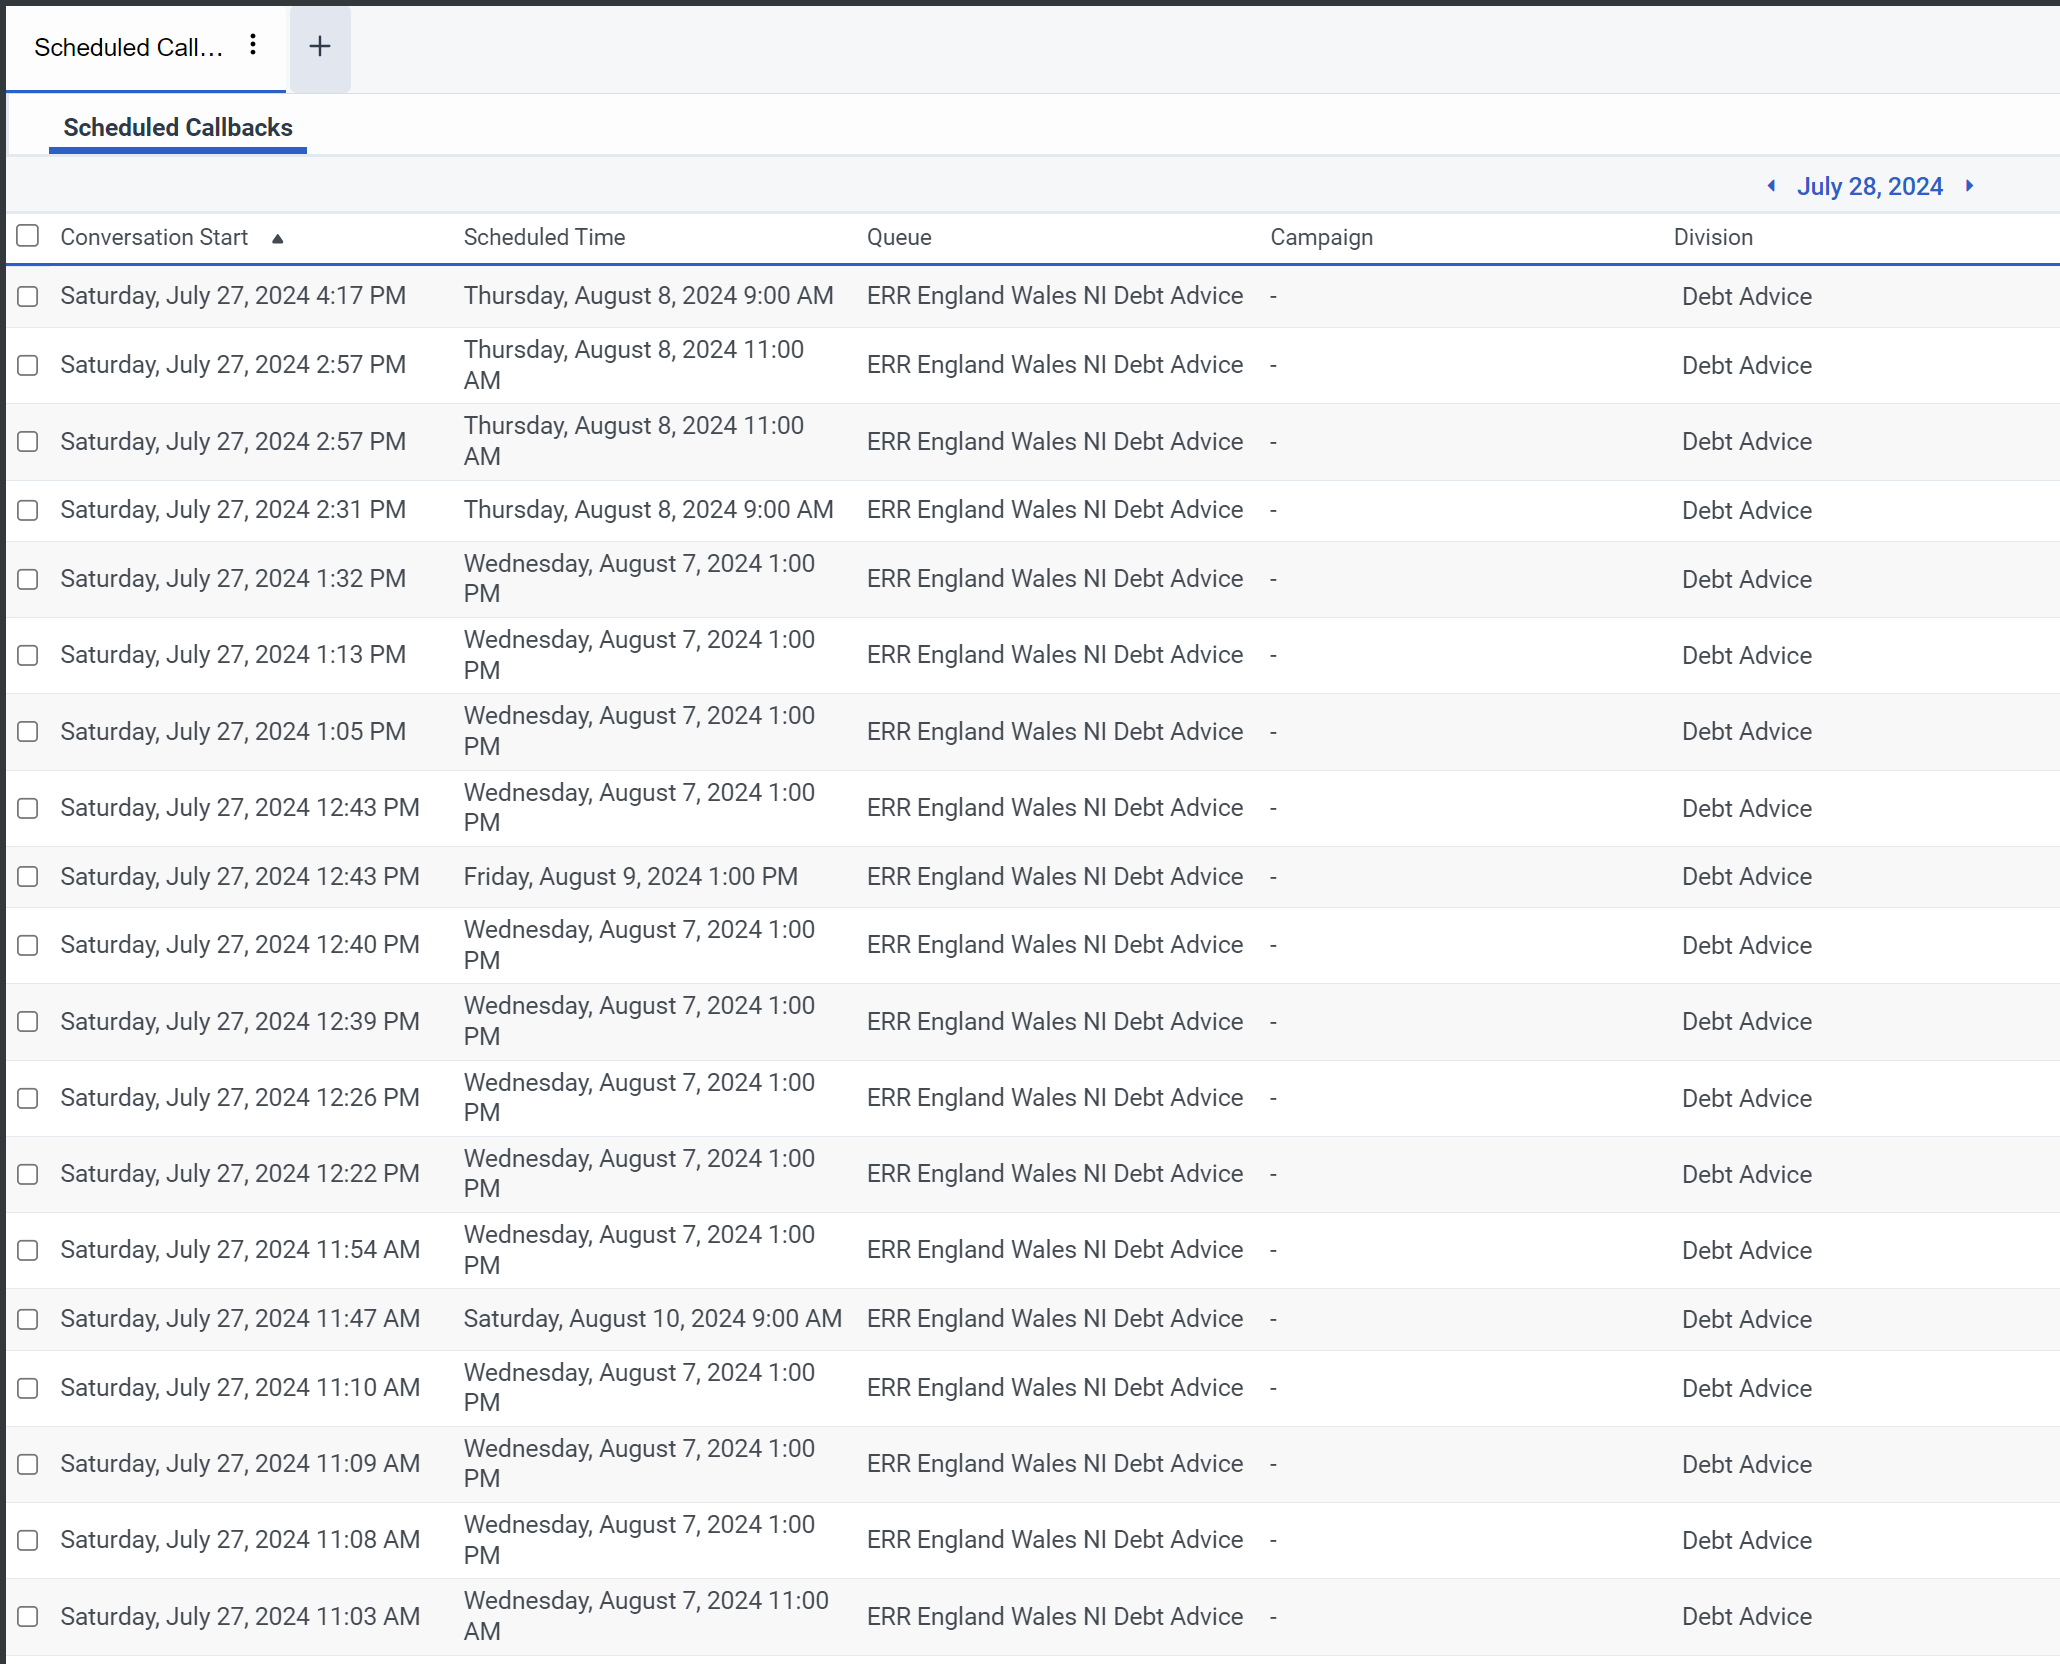Select the callback row started at 1:32 PM
The width and height of the screenshot is (2060, 1664).
pyautogui.click(x=28, y=579)
